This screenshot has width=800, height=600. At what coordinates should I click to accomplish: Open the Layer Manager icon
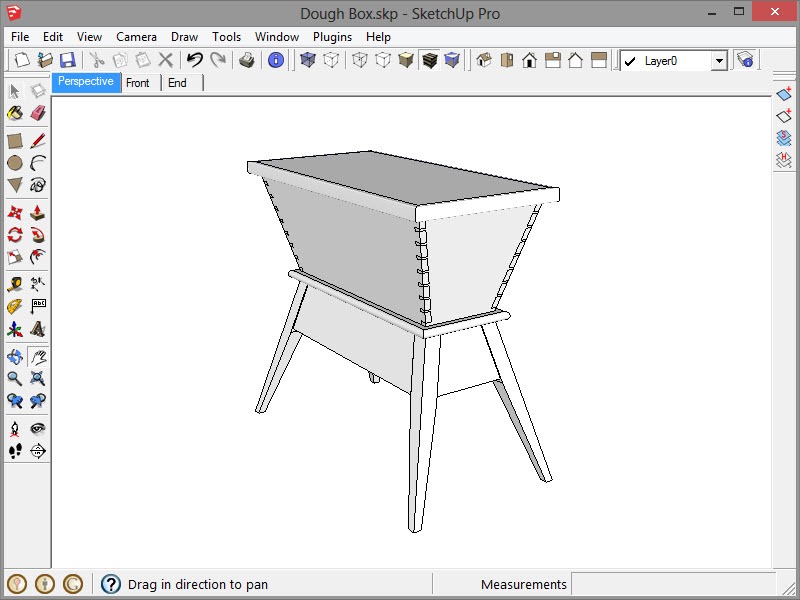(x=745, y=61)
